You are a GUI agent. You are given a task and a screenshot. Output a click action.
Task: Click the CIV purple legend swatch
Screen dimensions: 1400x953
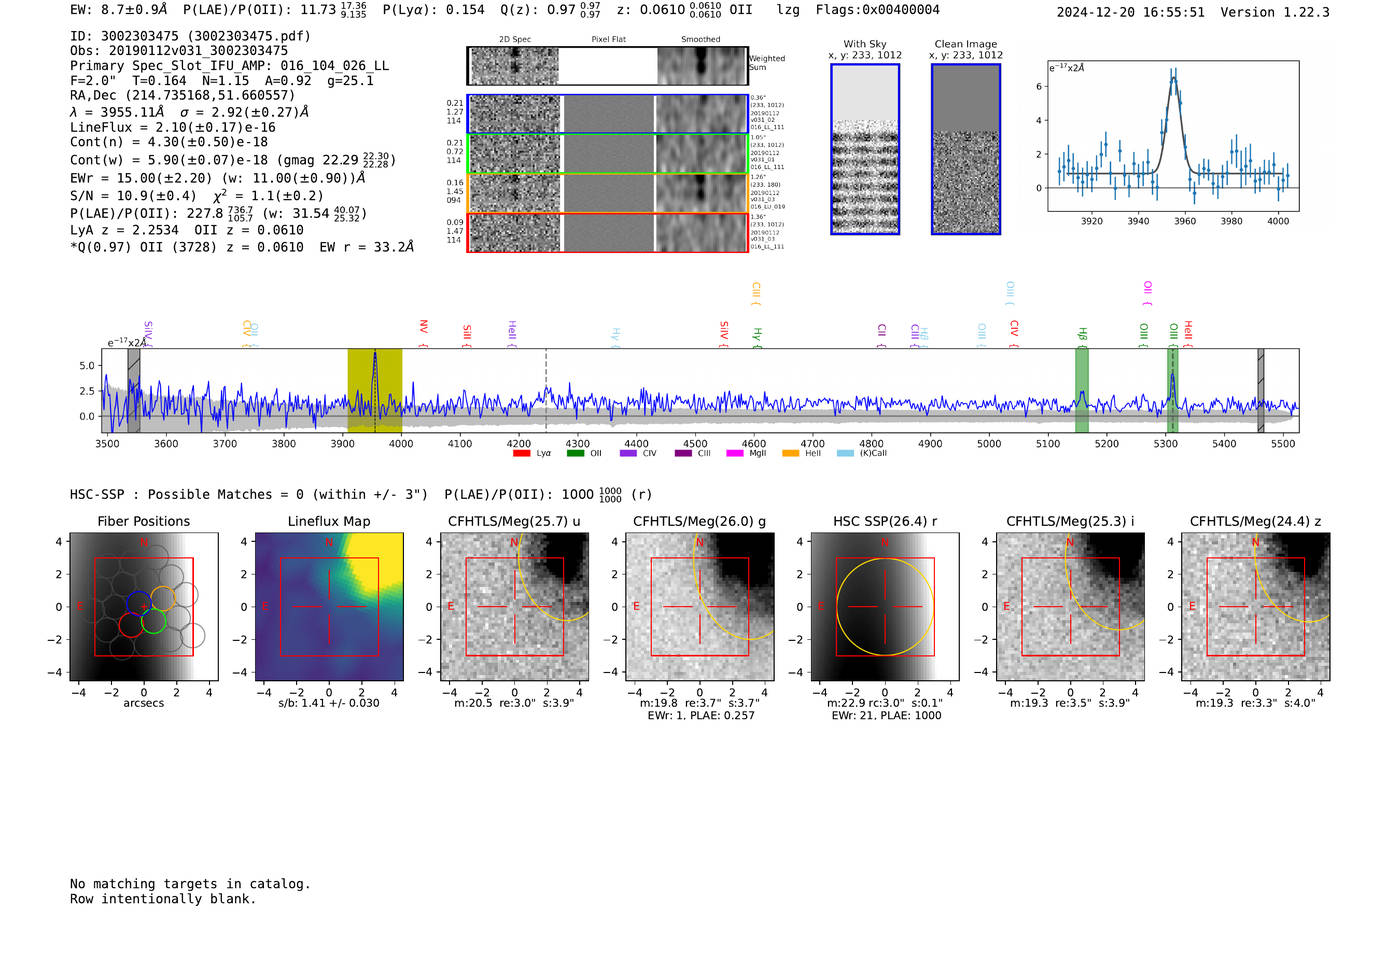pos(628,453)
